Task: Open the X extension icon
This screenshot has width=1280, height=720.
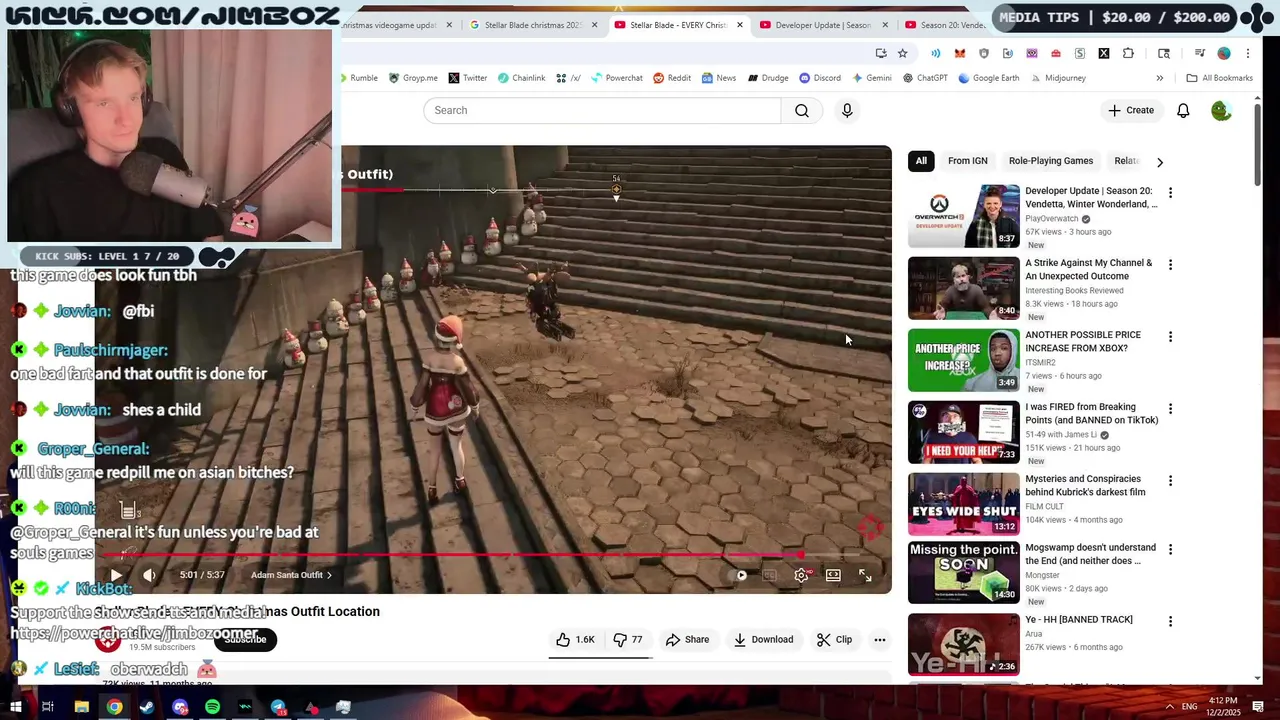Action: coord(1104,53)
